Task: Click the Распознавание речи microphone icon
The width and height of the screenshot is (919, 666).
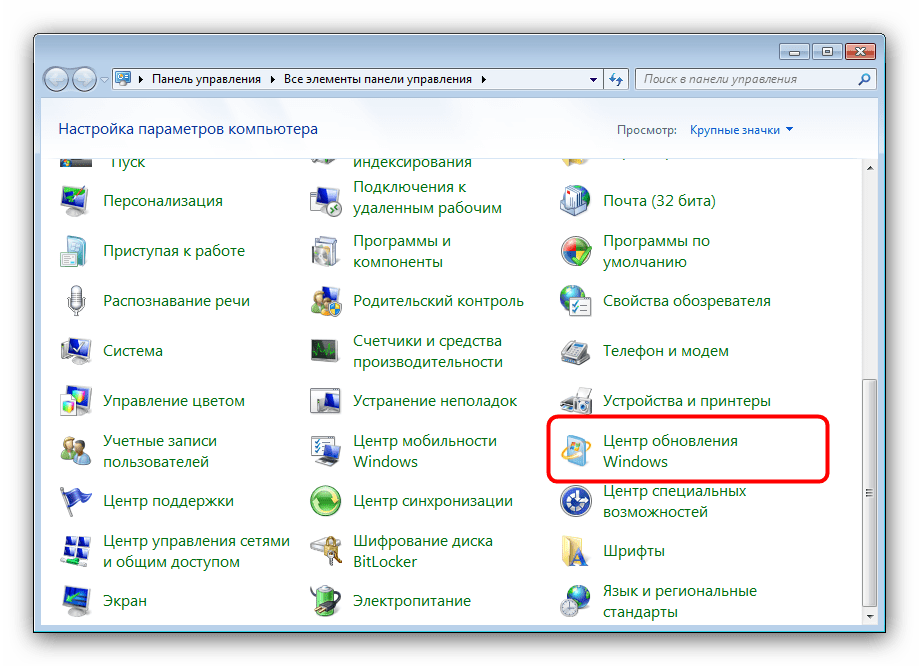Action: tap(76, 301)
